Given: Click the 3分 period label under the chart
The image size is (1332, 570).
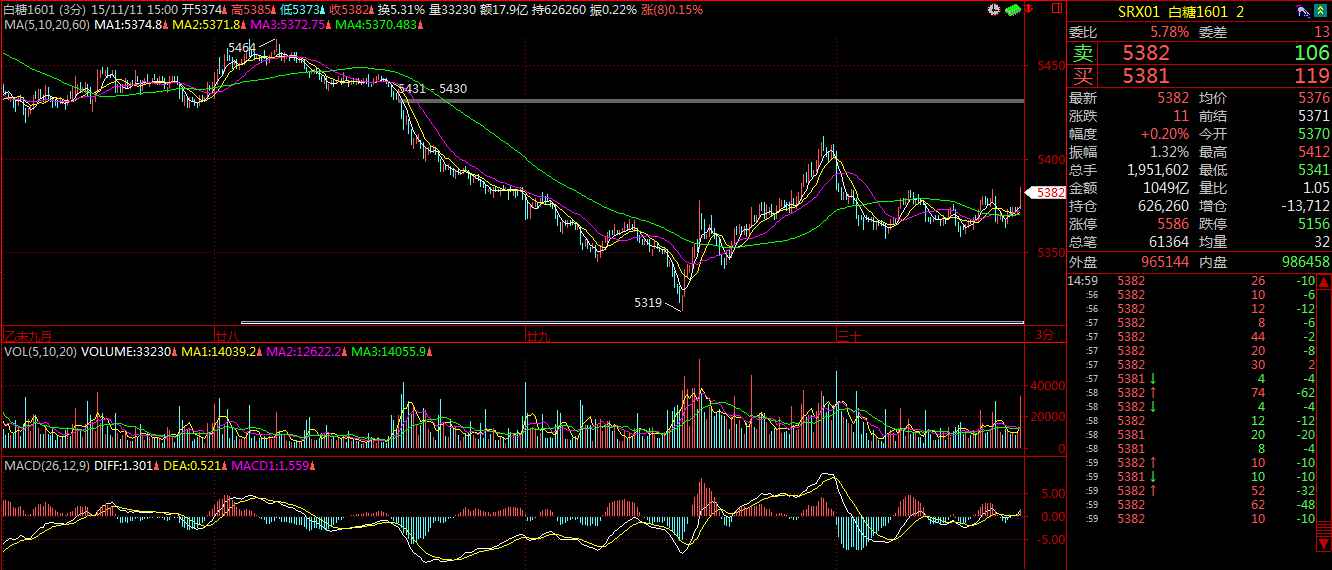Looking at the screenshot, I should [1044, 334].
